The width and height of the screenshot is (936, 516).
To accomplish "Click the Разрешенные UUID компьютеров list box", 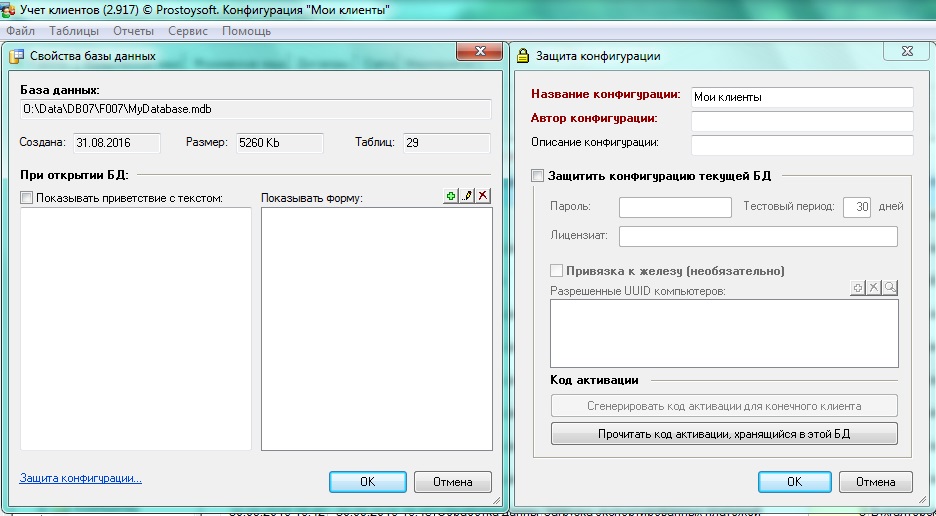I will [x=724, y=333].
